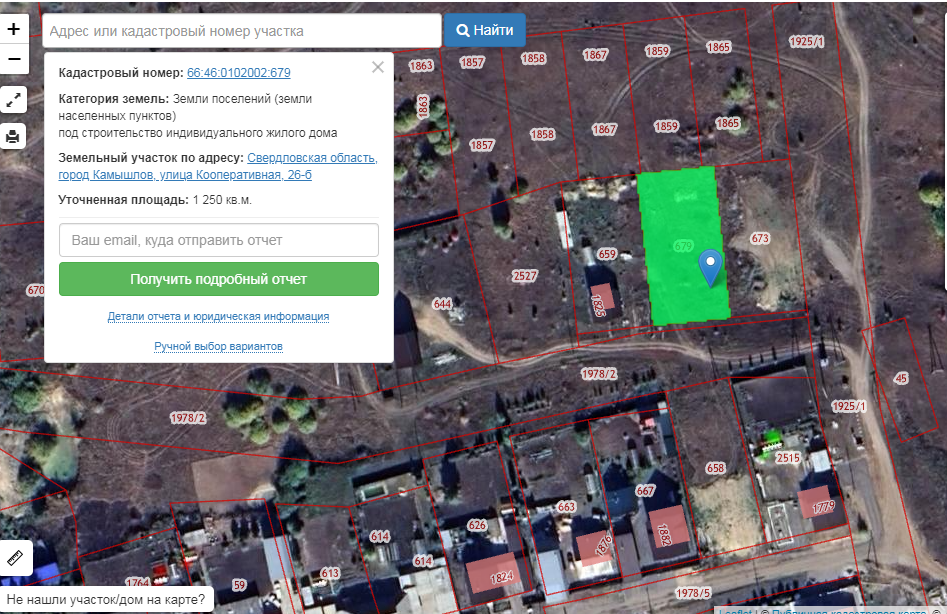The height and width of the screenshot is (614, 947).
Task: Zoom in on the map
Action: 14,29
